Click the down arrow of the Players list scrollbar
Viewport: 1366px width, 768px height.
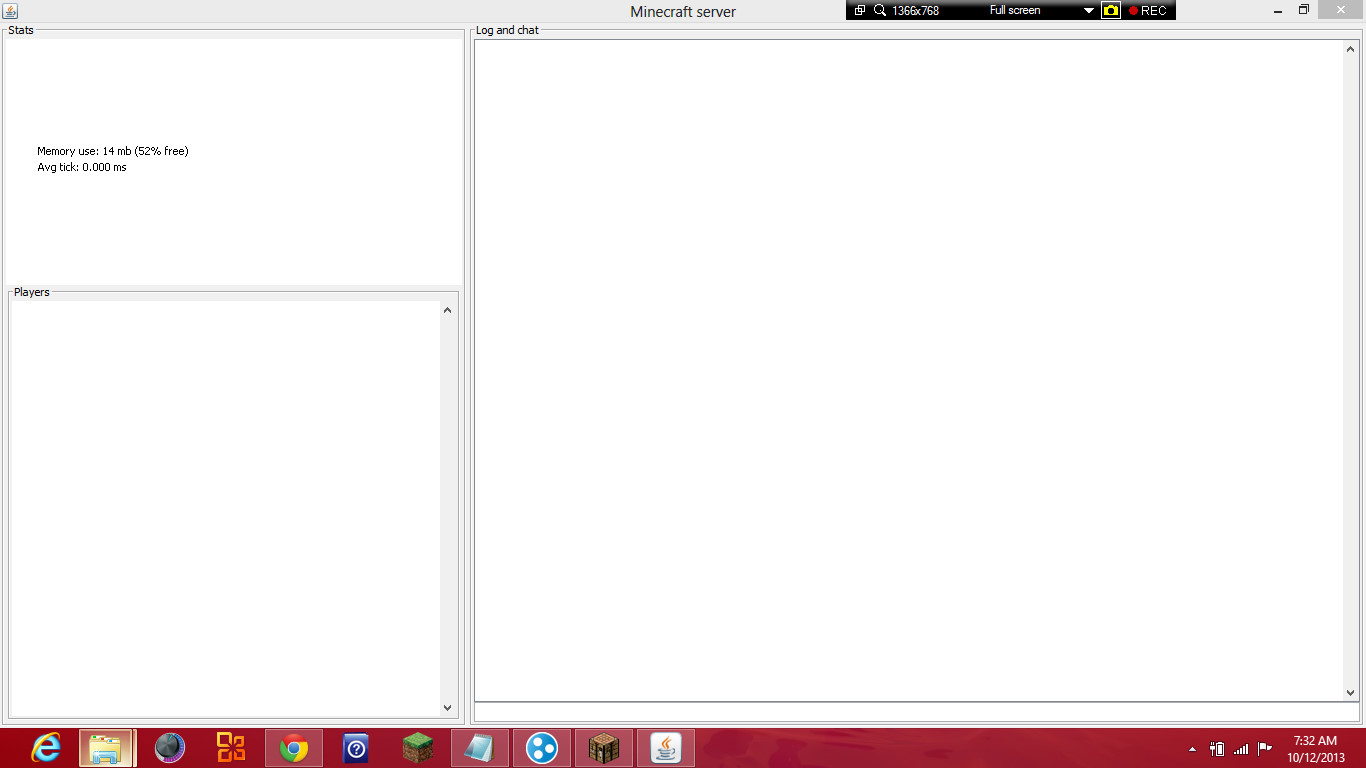[447, 708]
